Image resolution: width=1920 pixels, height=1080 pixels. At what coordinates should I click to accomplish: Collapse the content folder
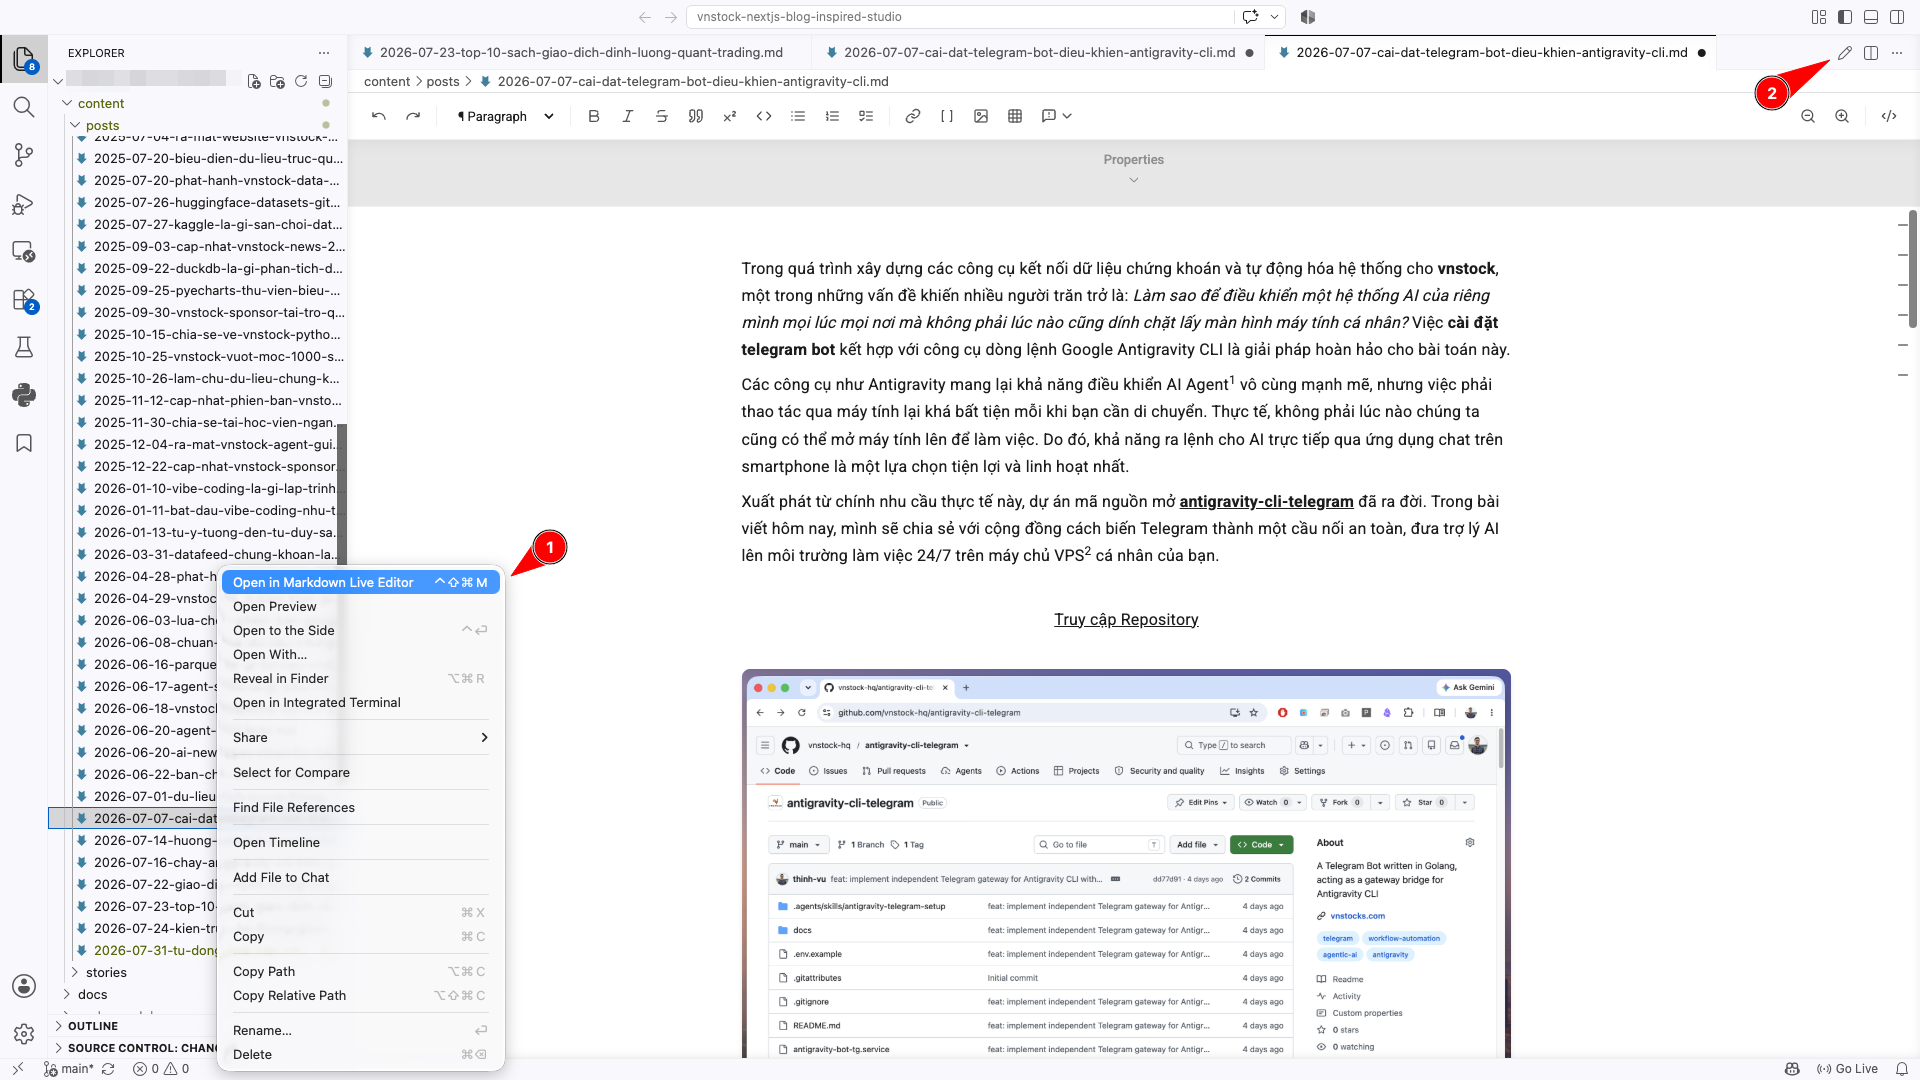coord(67,103)
